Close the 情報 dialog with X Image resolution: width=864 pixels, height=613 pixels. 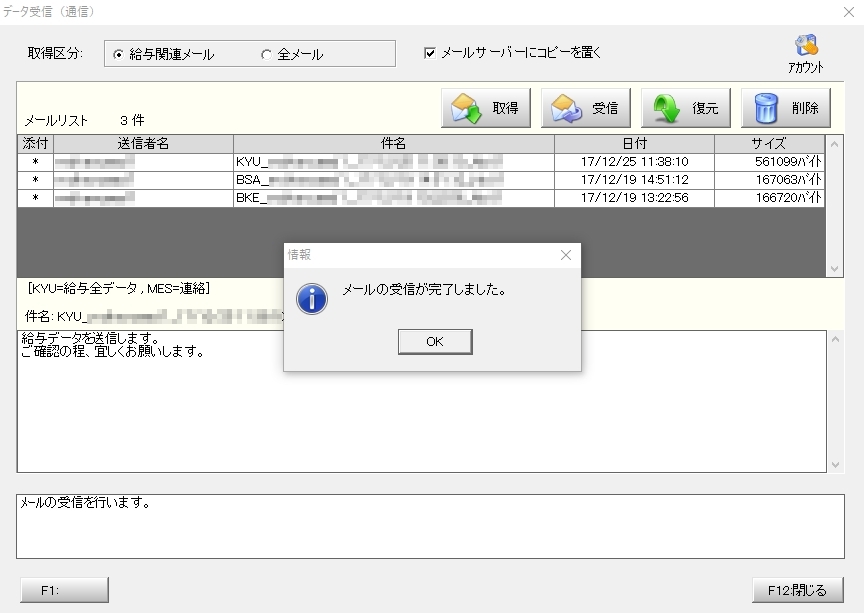point(565,255)
